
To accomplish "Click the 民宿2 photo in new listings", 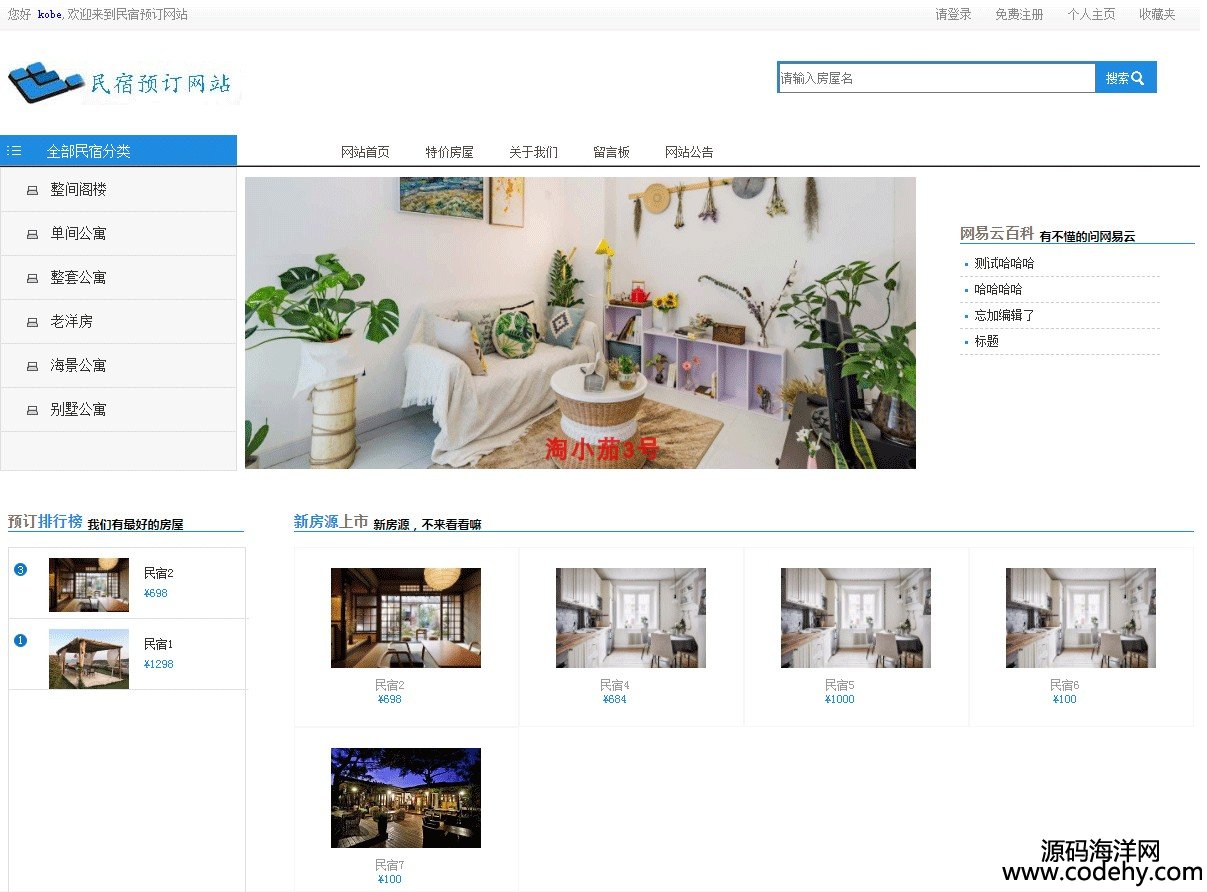I will [x=406, y=618].
